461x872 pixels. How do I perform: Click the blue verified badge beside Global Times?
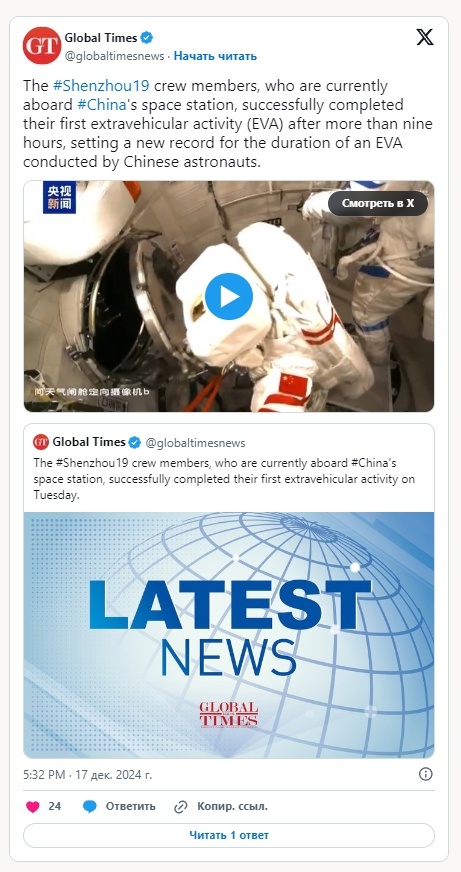147,38
